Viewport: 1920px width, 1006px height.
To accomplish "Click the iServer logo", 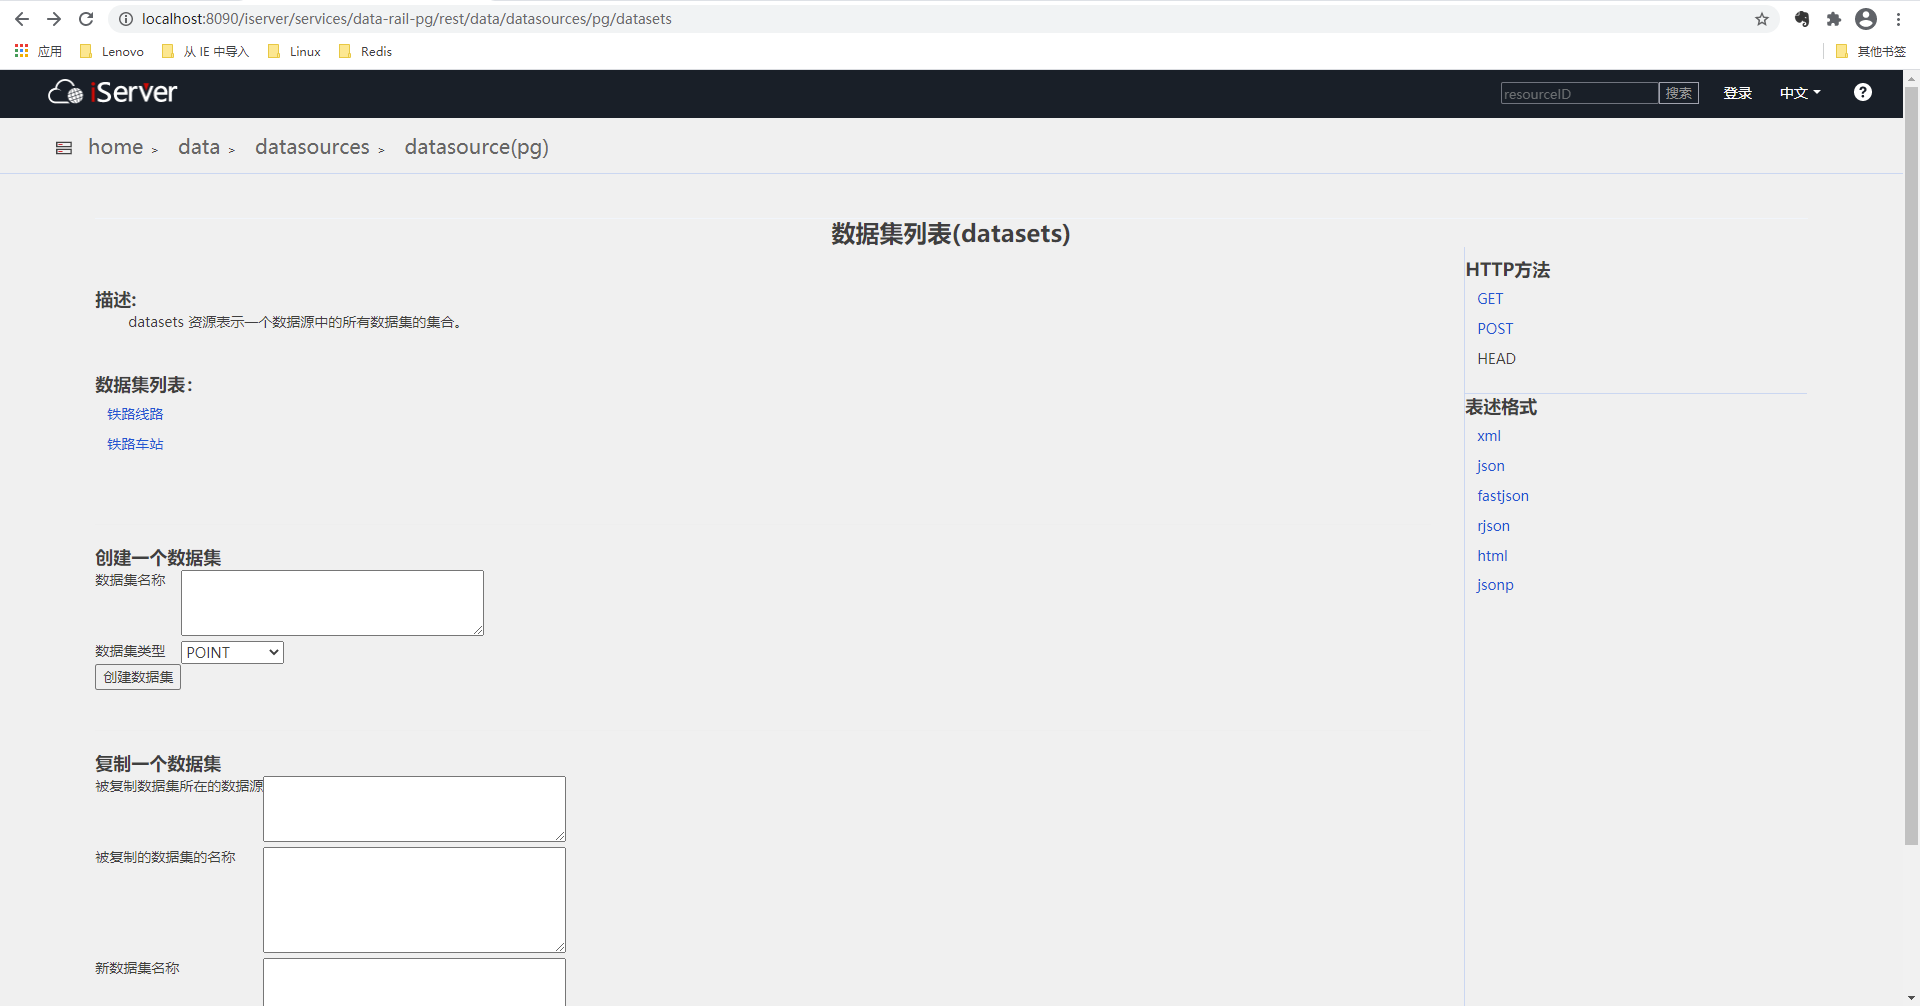I will (111, 92).
